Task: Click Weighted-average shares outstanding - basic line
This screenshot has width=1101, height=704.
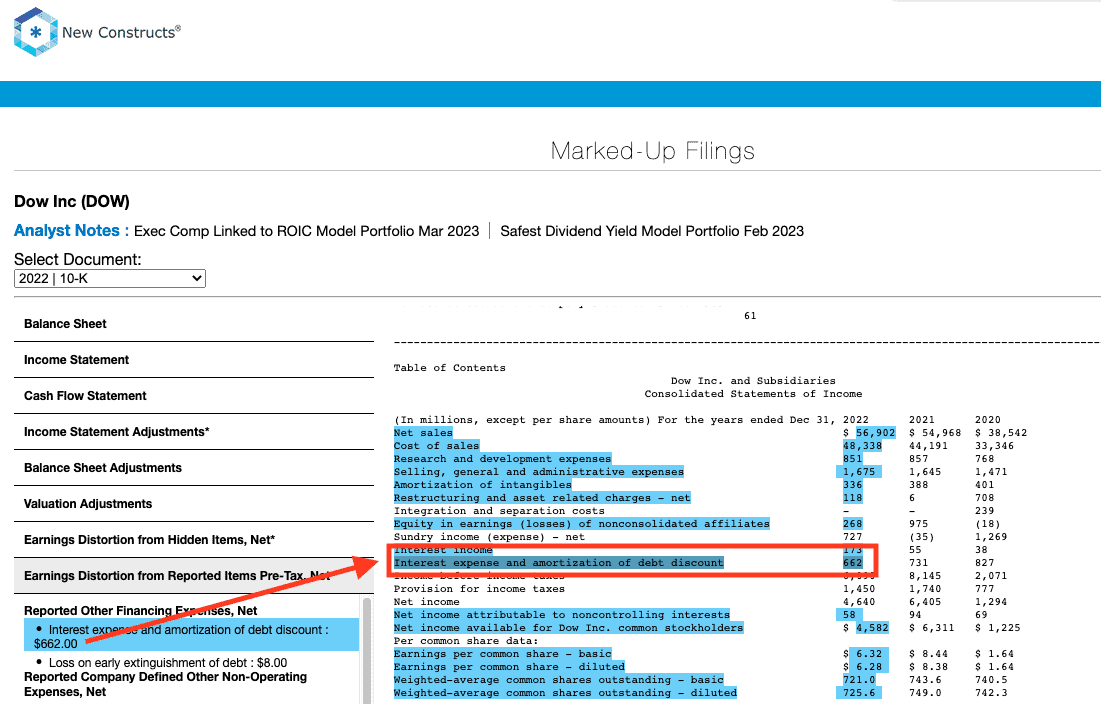Action: click(558, 679)
